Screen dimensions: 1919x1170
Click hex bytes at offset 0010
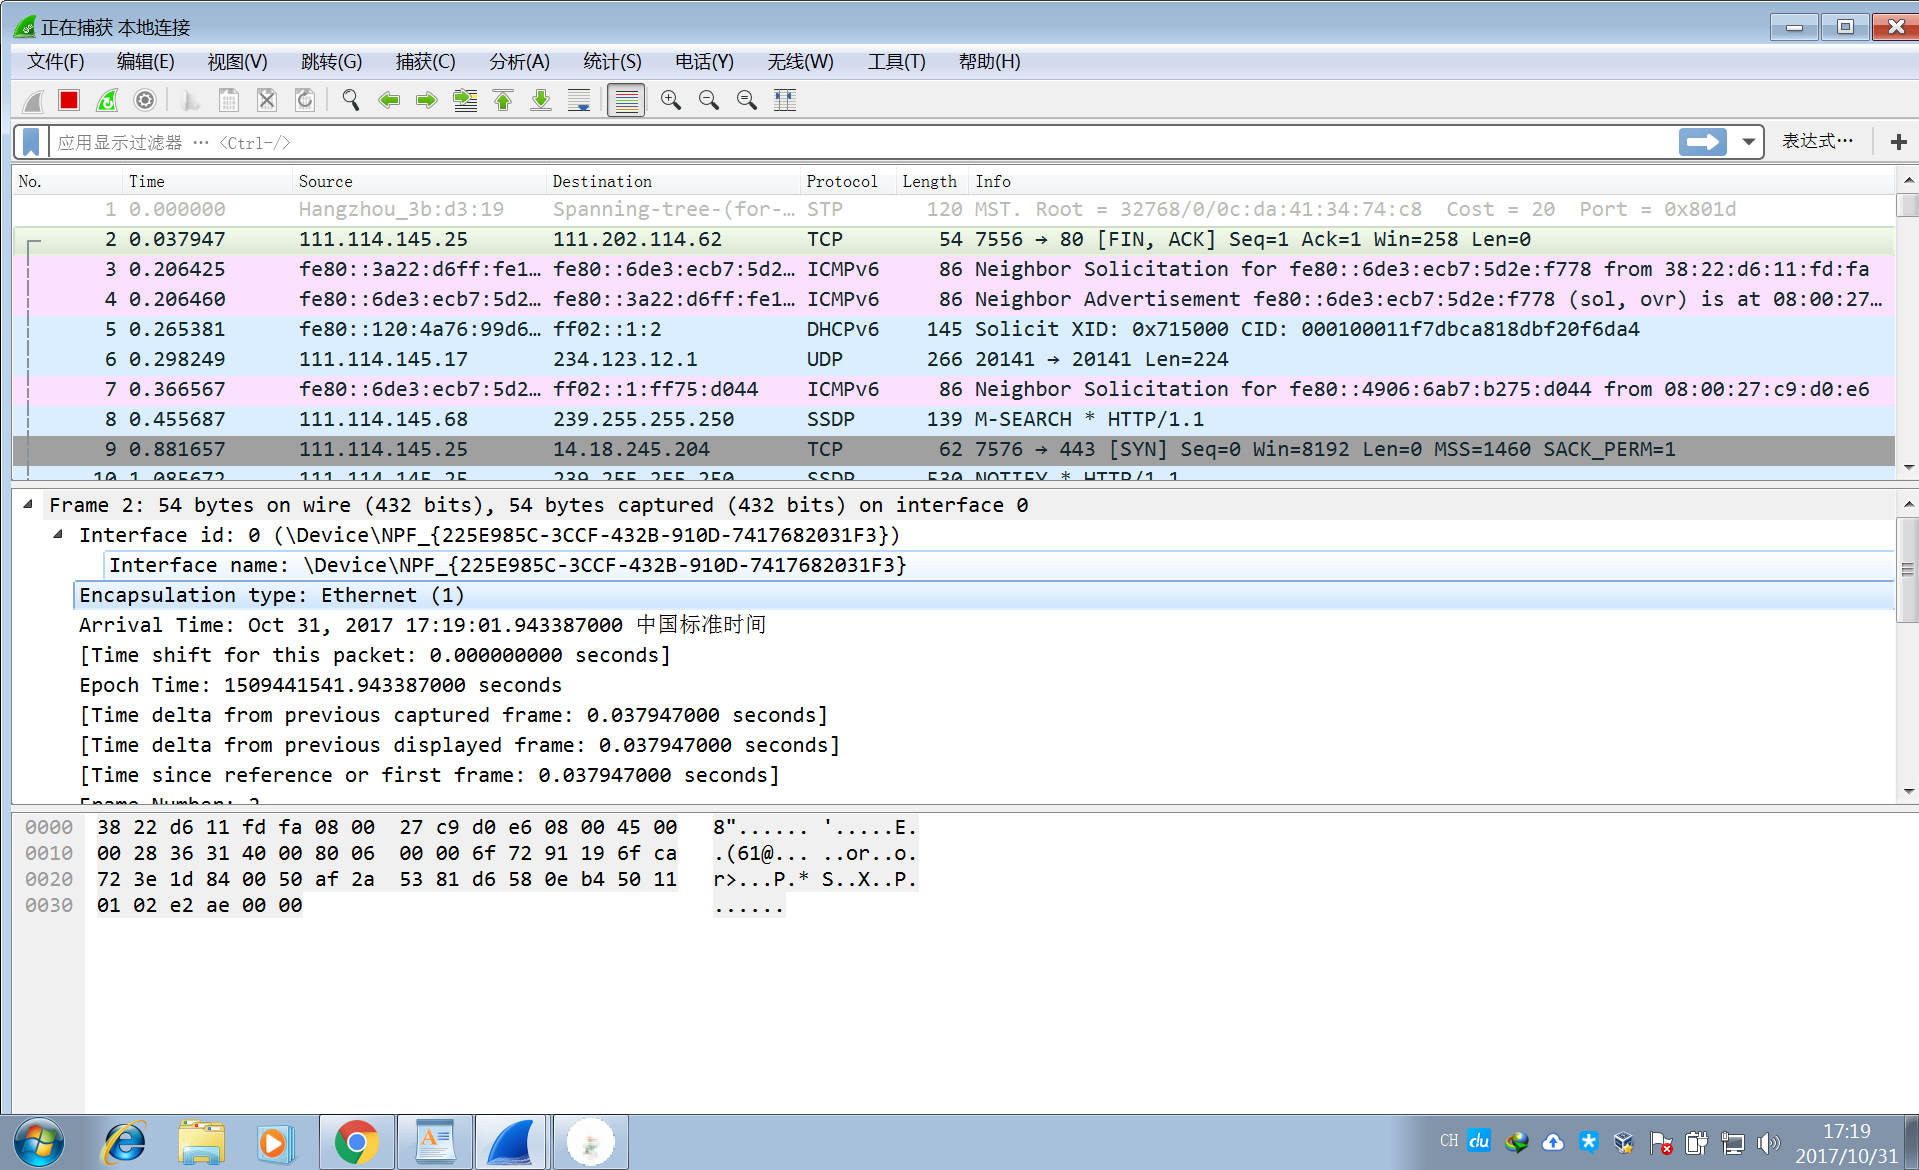[x=386, y=853]
